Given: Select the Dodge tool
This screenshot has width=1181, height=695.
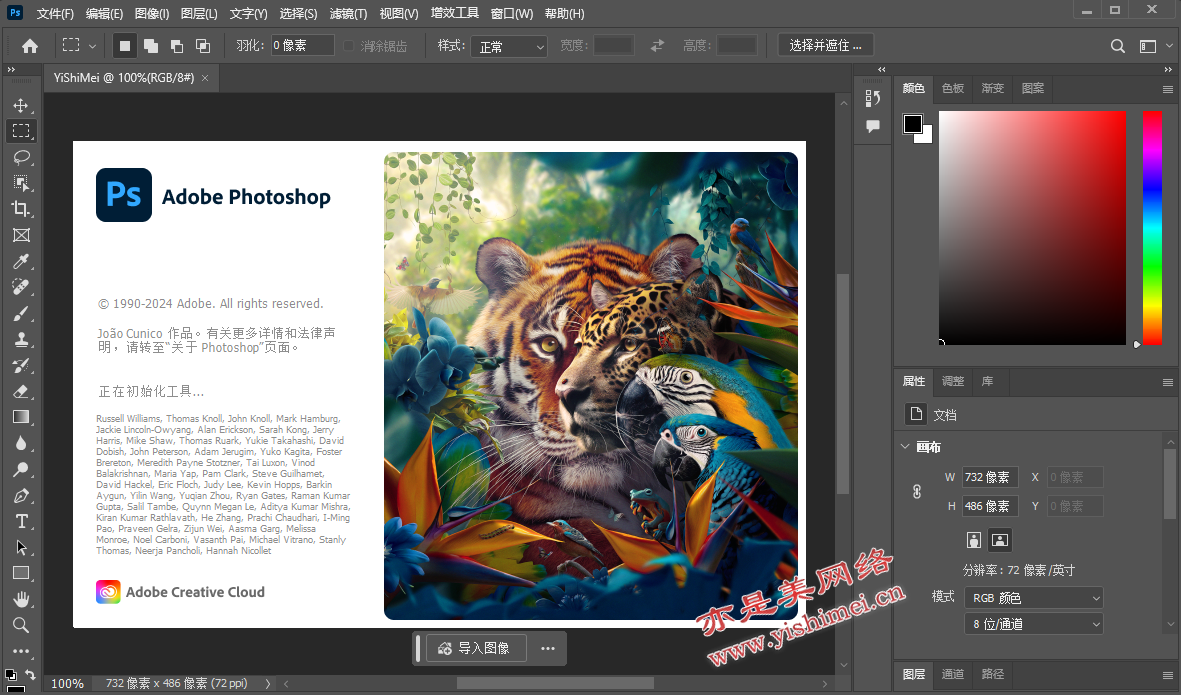Looking at the screenshot, I should pyautogui.click(x=21, y=470).
